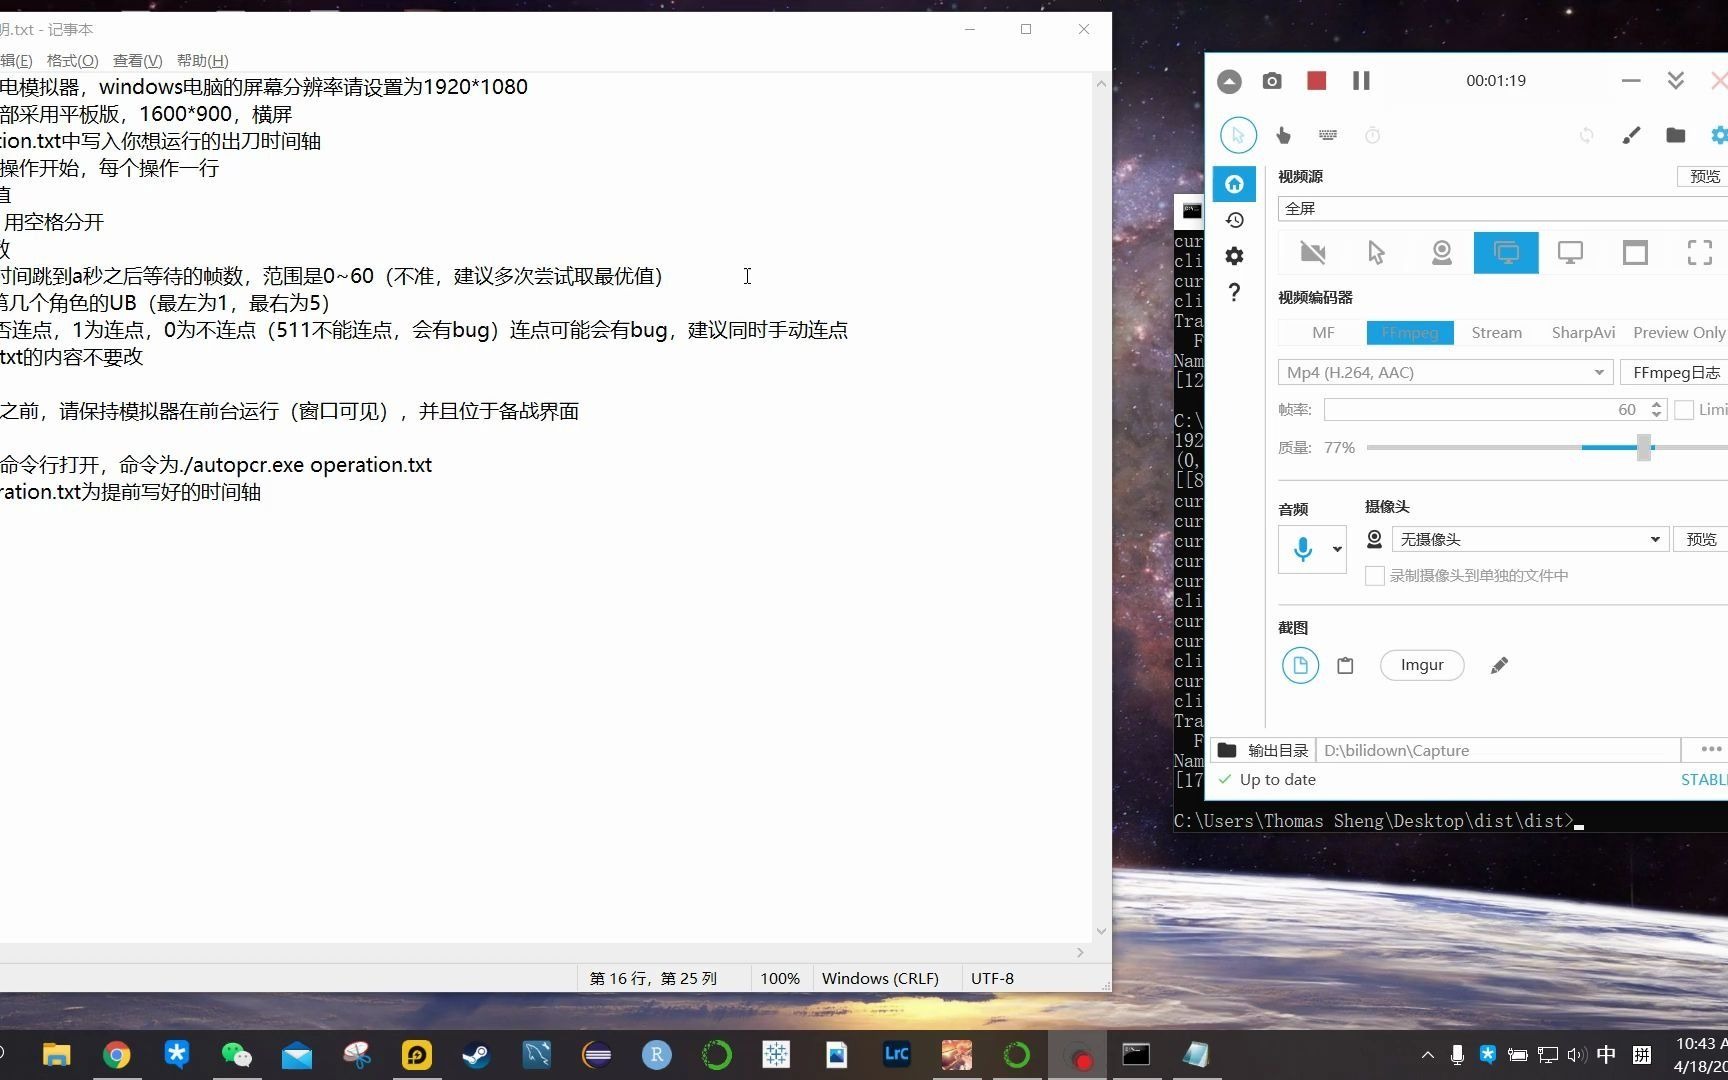Screen dimensions: 1728x1080
Task: Toggle the microphone audio recording
Action: (x=1302, y=549)
